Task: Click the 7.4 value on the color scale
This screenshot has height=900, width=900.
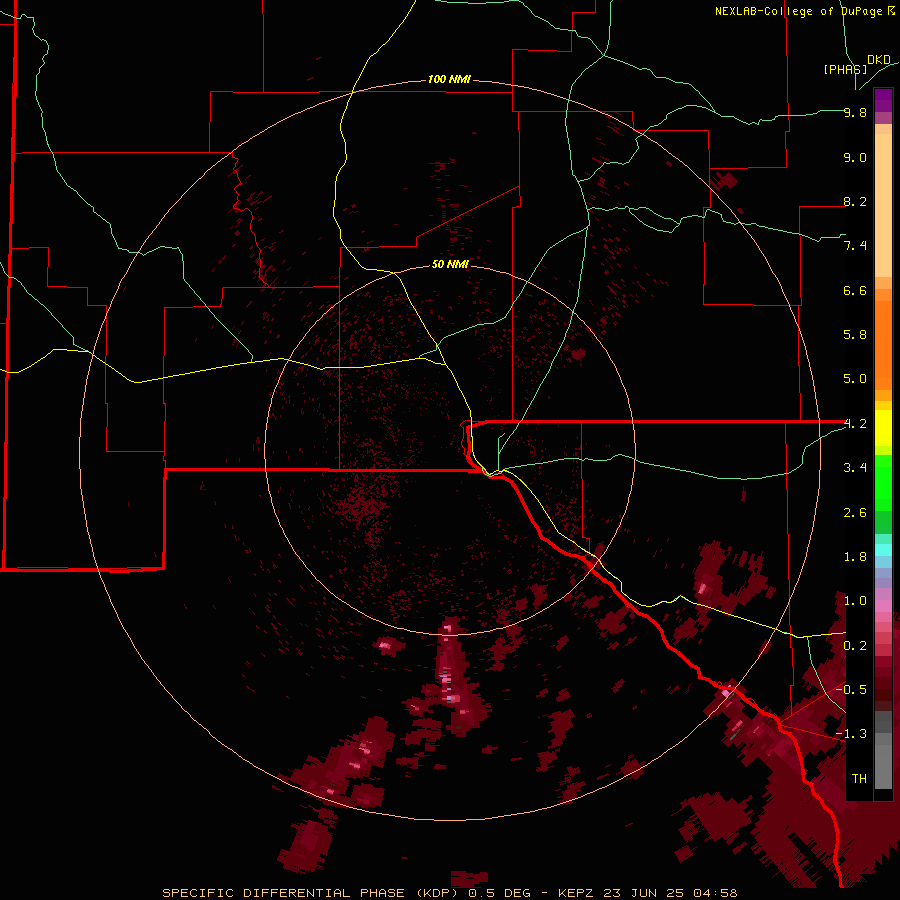Action: pos(855,246)
